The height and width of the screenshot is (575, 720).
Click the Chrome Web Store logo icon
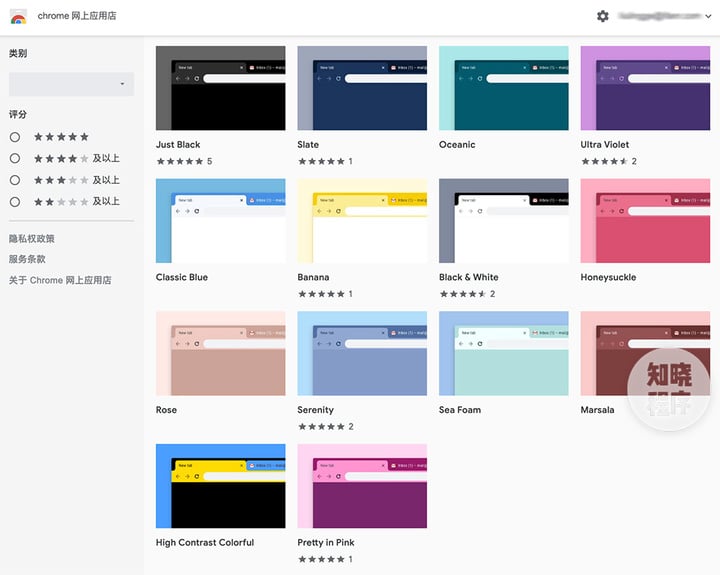(x=18, y=17)
